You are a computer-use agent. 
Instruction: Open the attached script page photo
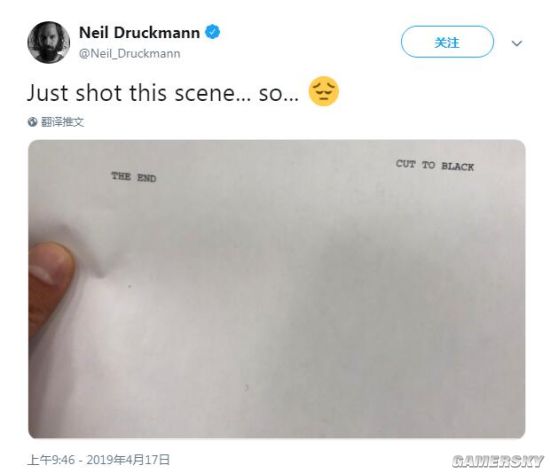coord(276,289)
